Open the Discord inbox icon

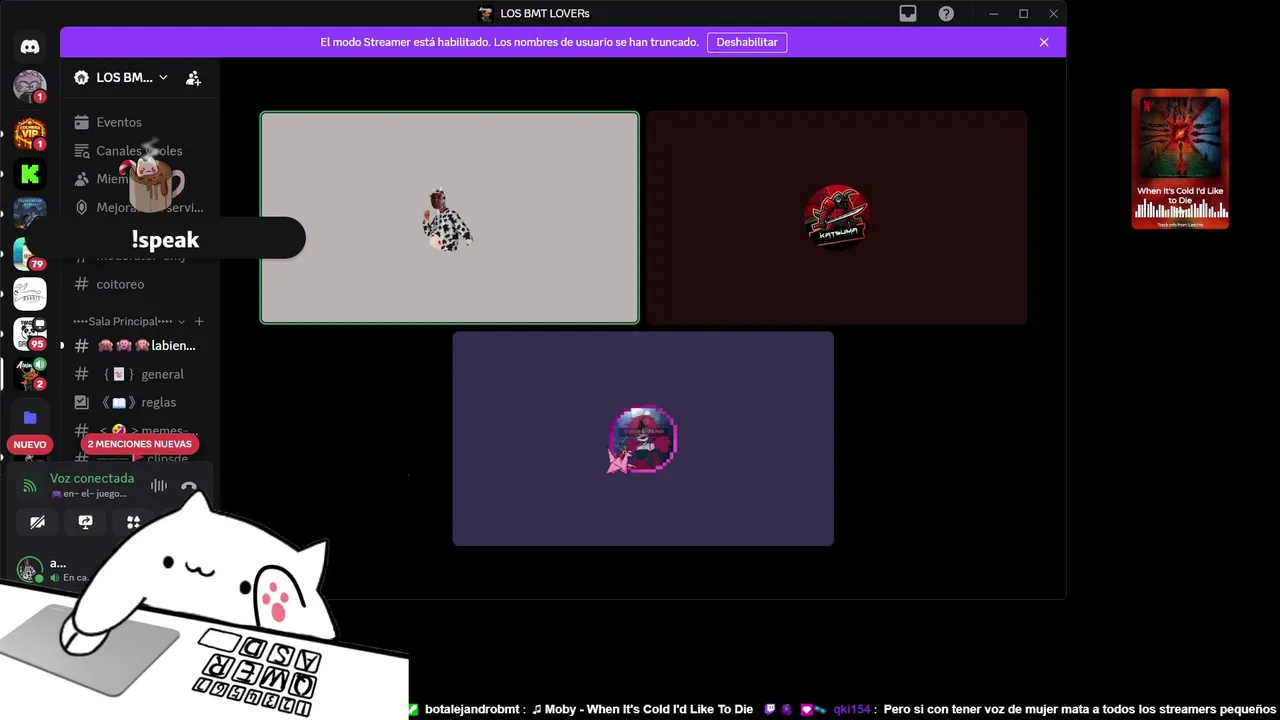908,14
